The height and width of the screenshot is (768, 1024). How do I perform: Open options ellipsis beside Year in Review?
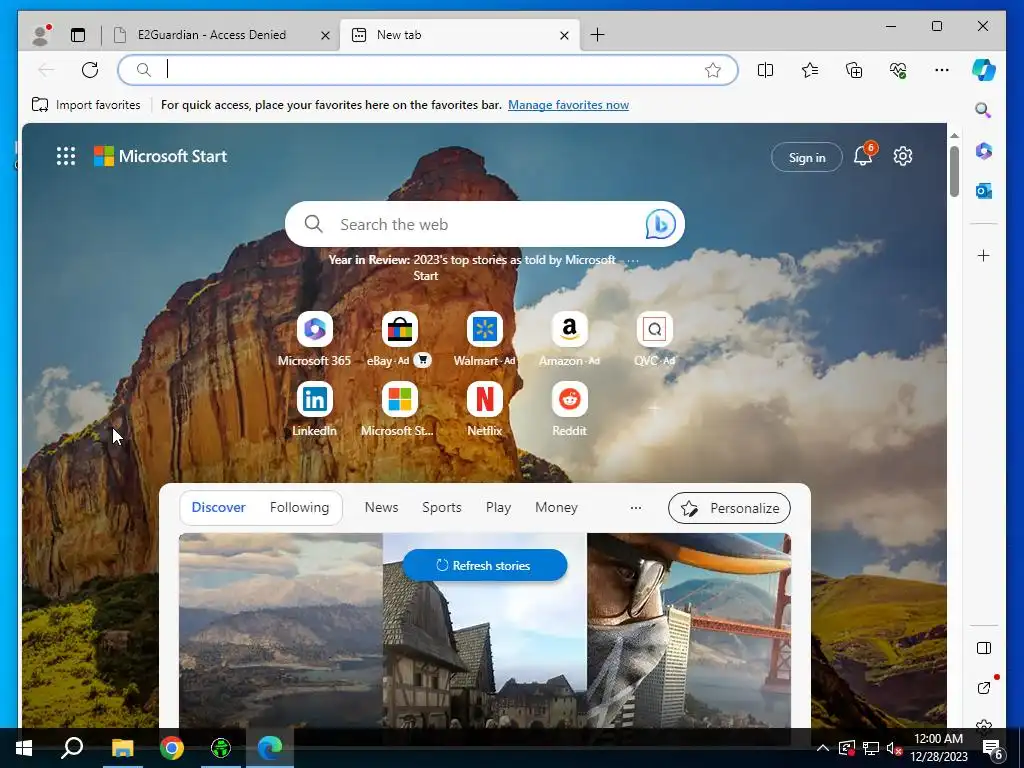(632, 260)
